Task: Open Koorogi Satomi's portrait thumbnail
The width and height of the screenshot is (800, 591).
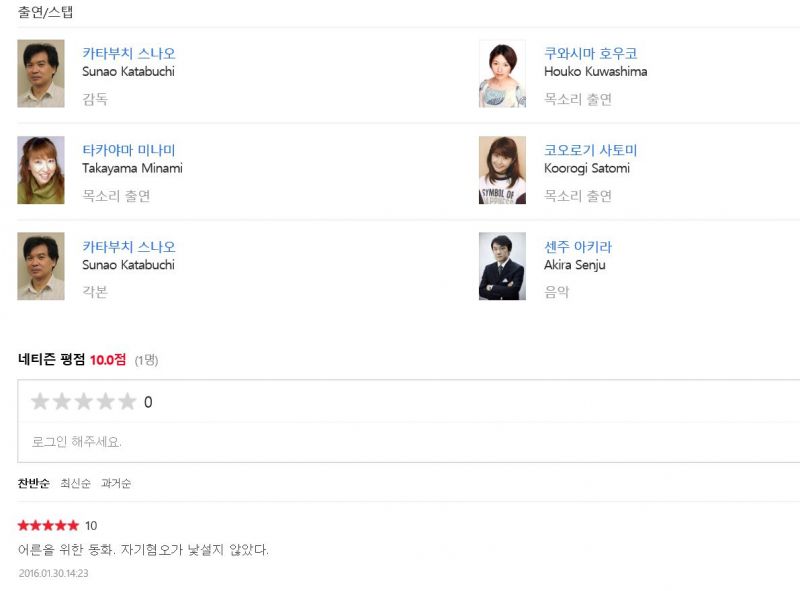Action: pyautogui.click(x=502, y=170)
